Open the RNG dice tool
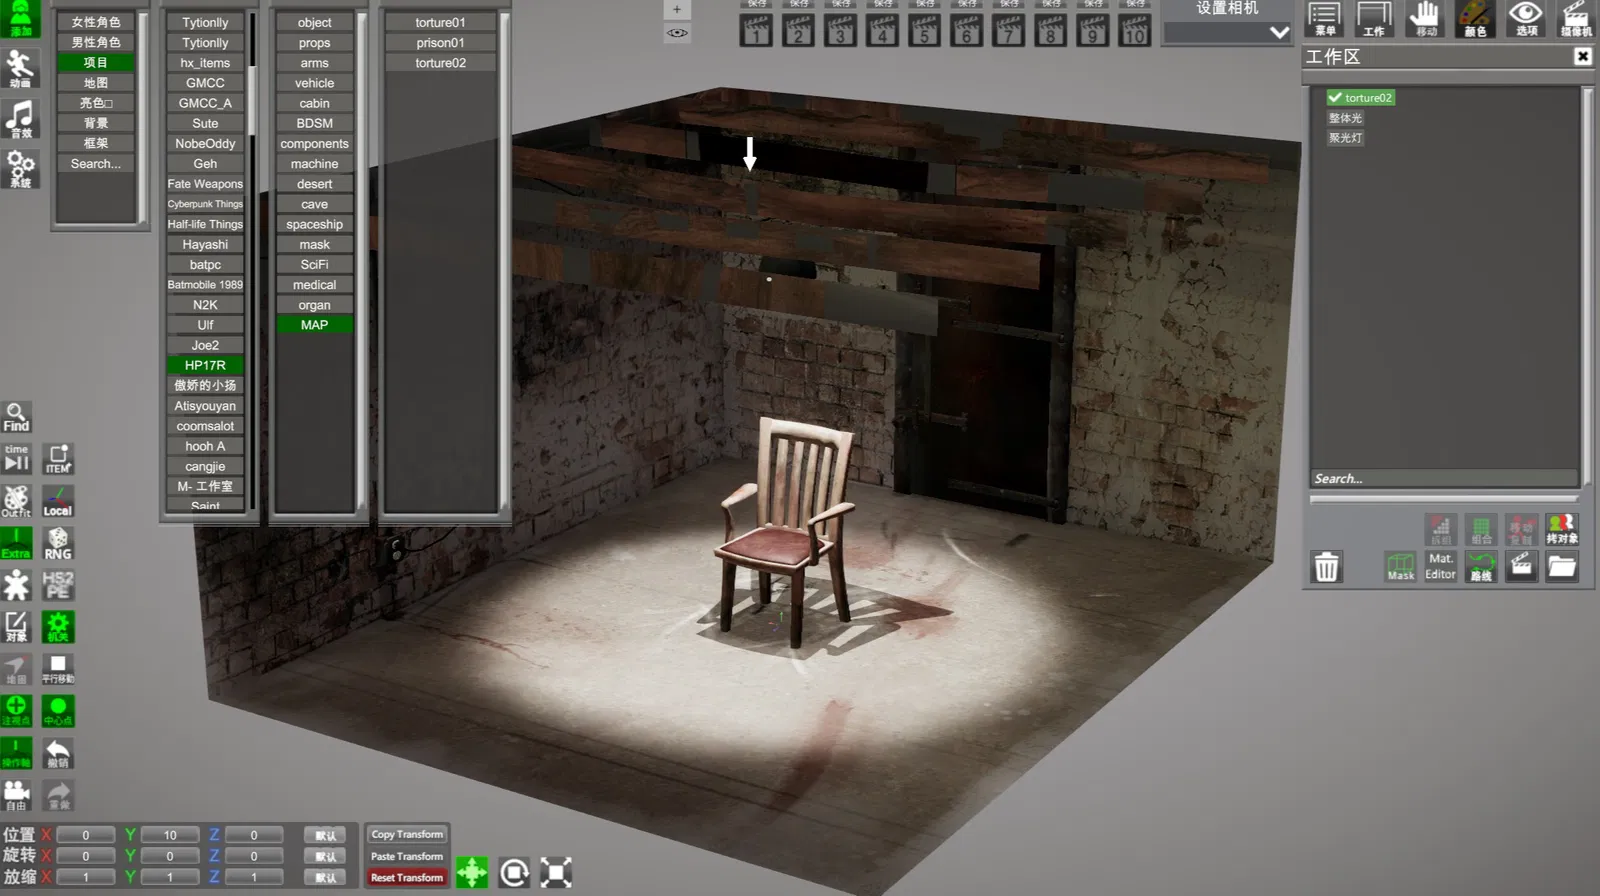1600x896 pixels. pyautogui.click(x=58, y=543)
